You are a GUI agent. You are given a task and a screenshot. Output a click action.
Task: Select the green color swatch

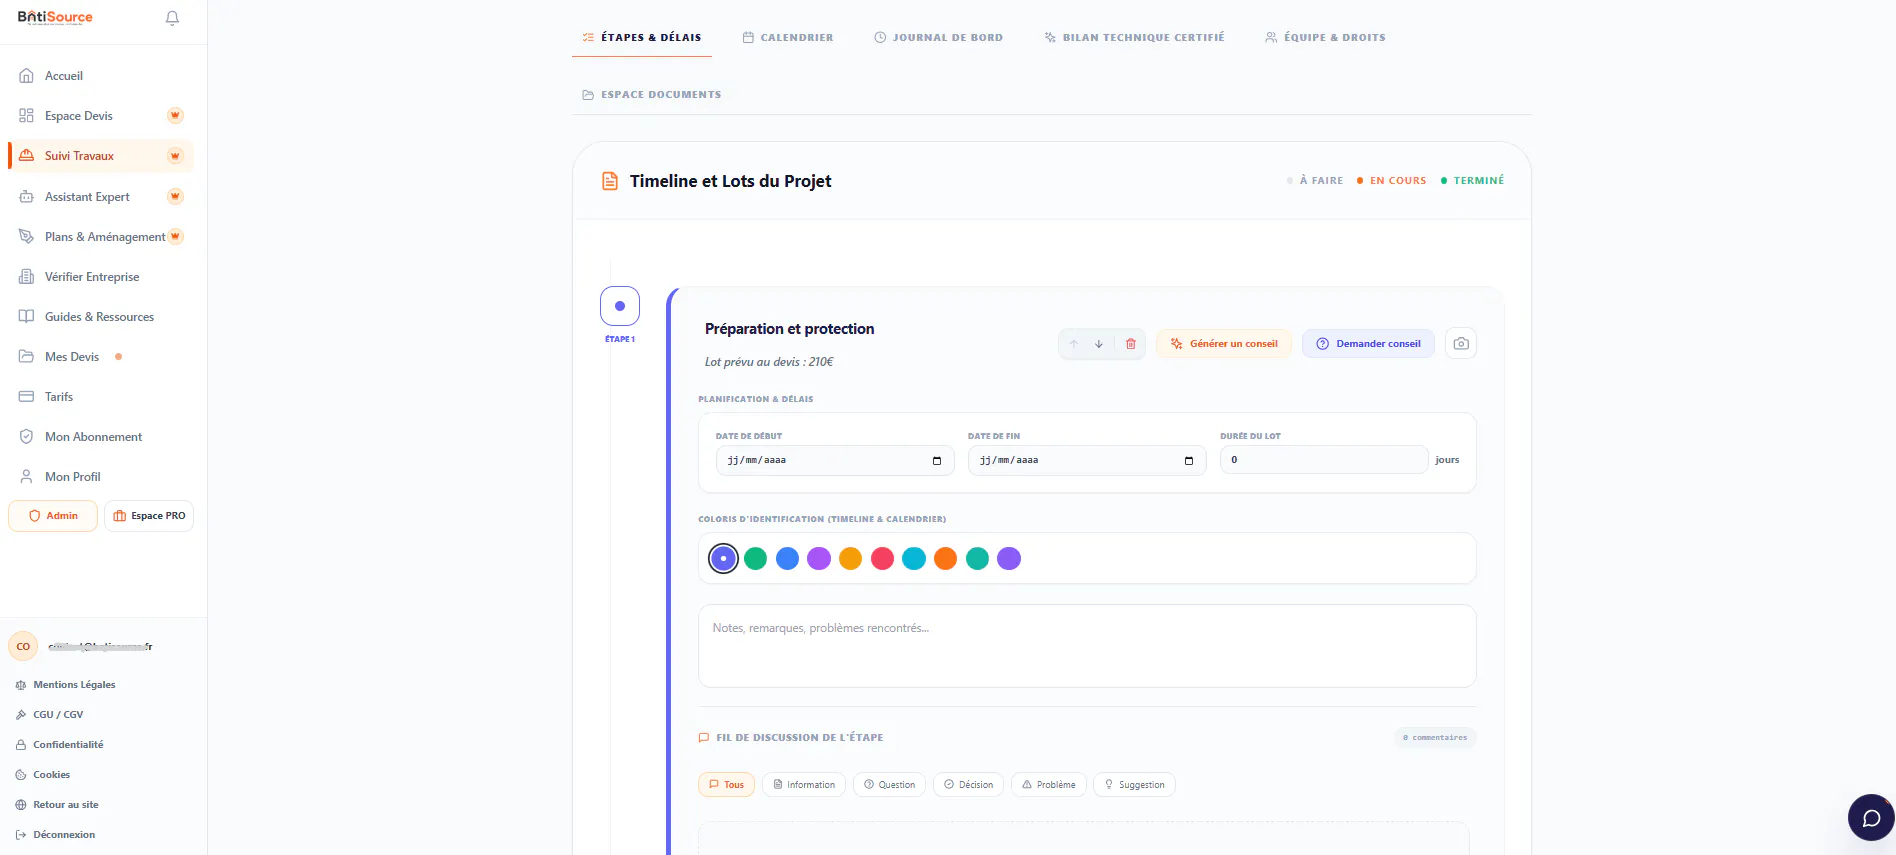click(x=756, y=559)
